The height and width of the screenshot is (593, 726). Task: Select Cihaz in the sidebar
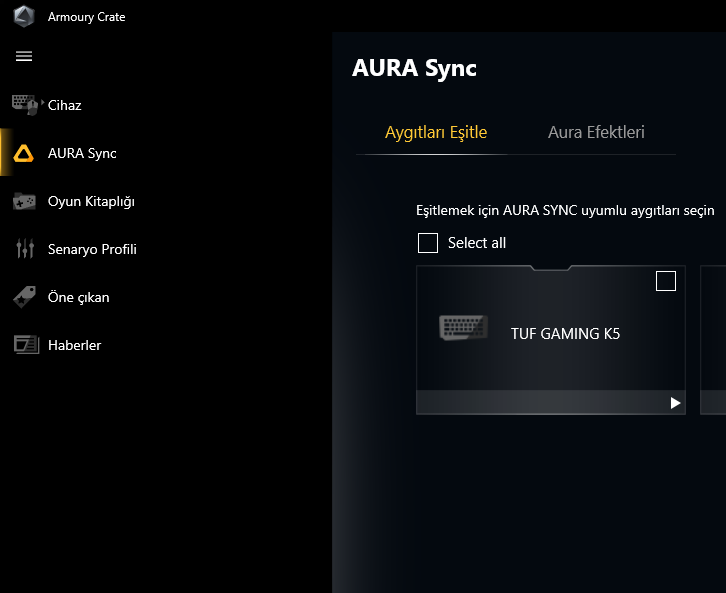tap(64, 106)
